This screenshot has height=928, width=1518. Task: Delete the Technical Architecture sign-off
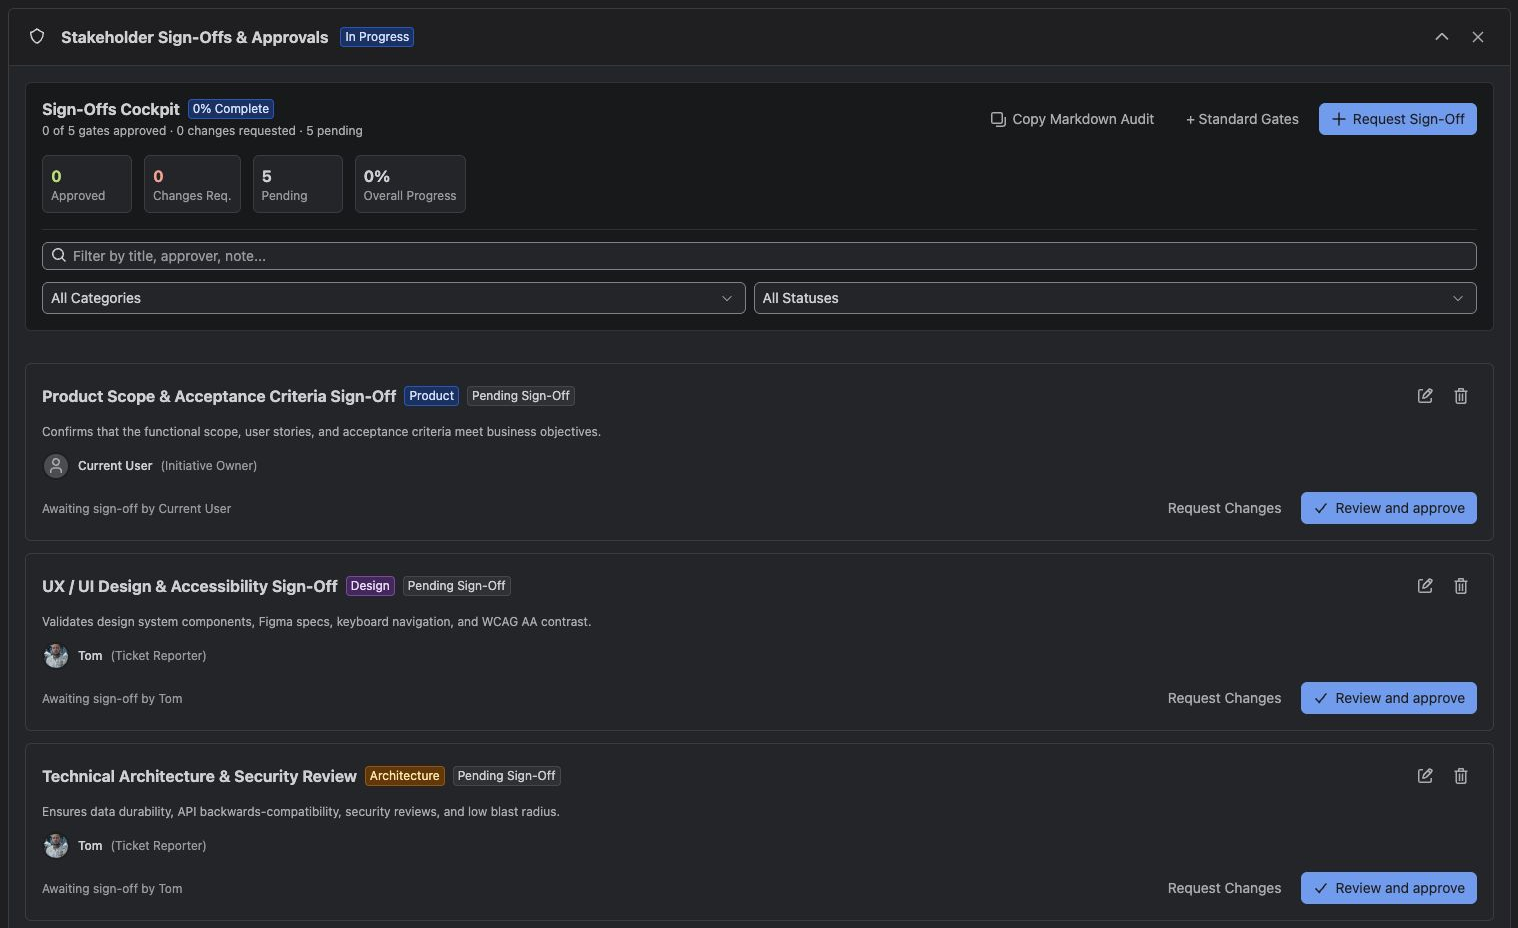point(1461,776)
